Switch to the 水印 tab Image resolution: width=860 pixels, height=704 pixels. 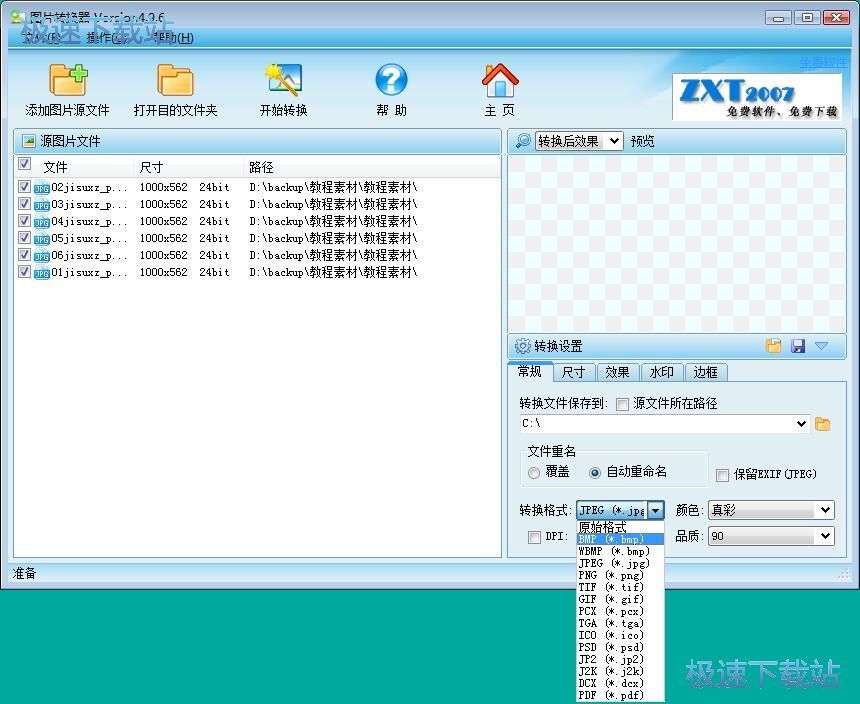tap(661, 372)
